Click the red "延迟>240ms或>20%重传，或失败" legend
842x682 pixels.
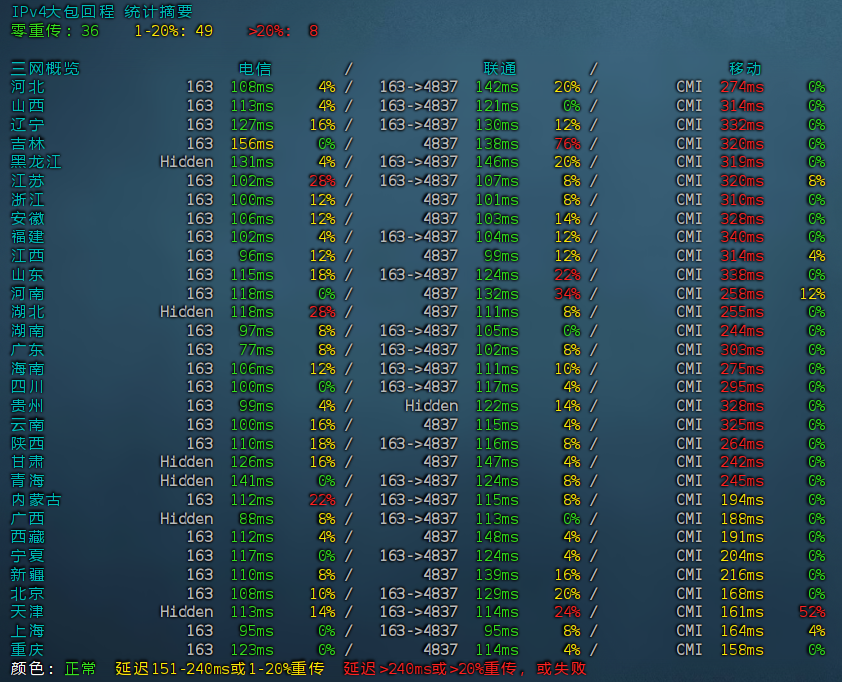(x=465, y=669)
